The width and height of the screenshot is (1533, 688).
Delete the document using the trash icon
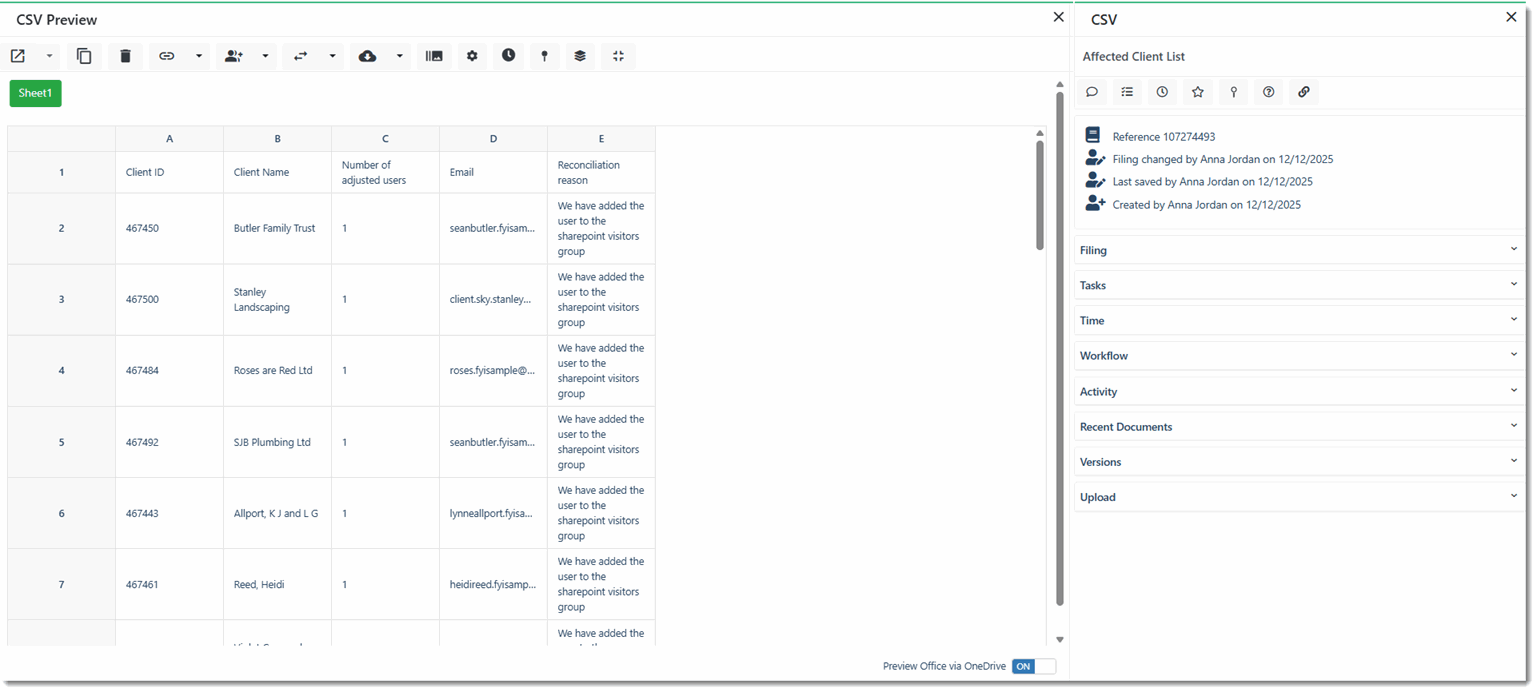(125, 56)
